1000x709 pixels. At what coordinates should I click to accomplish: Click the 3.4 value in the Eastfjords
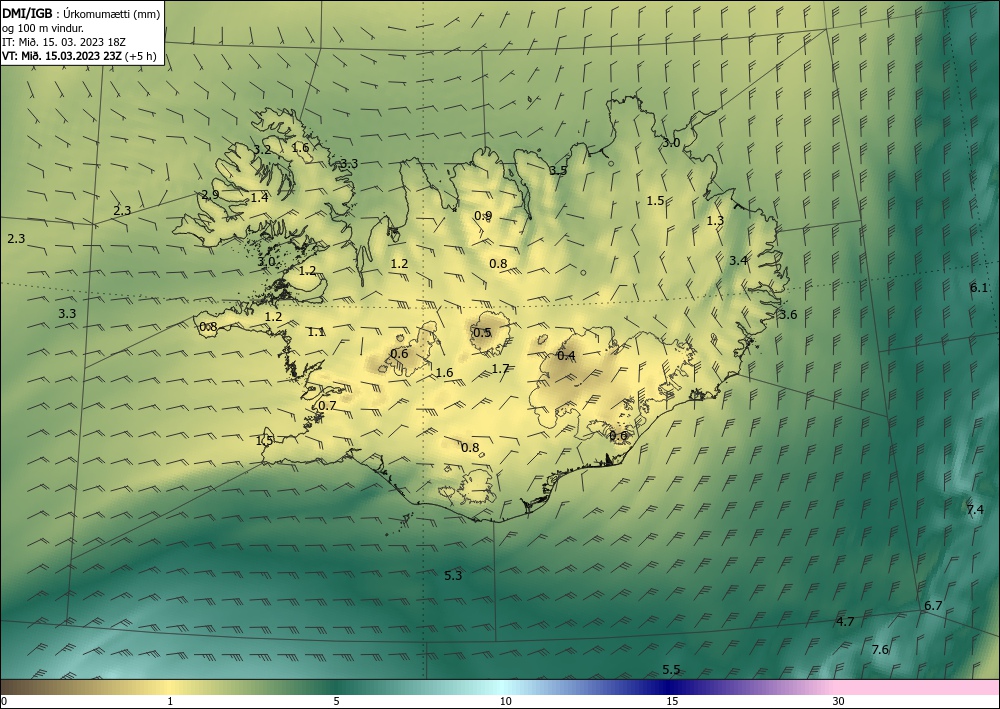[x=739, y=260]
